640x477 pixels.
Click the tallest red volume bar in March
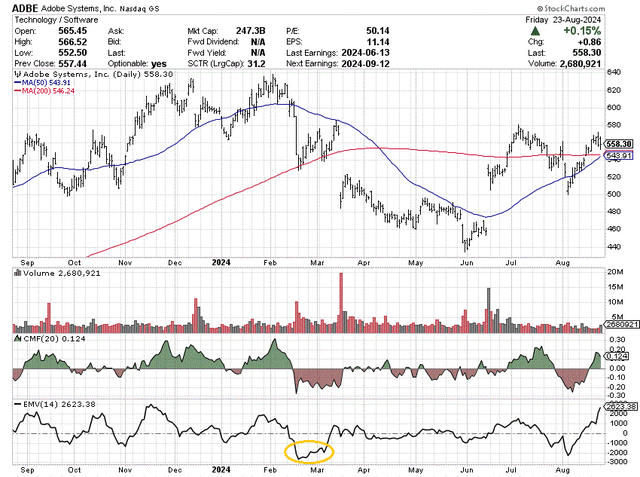pyautogui.click(x=341, y=303)
